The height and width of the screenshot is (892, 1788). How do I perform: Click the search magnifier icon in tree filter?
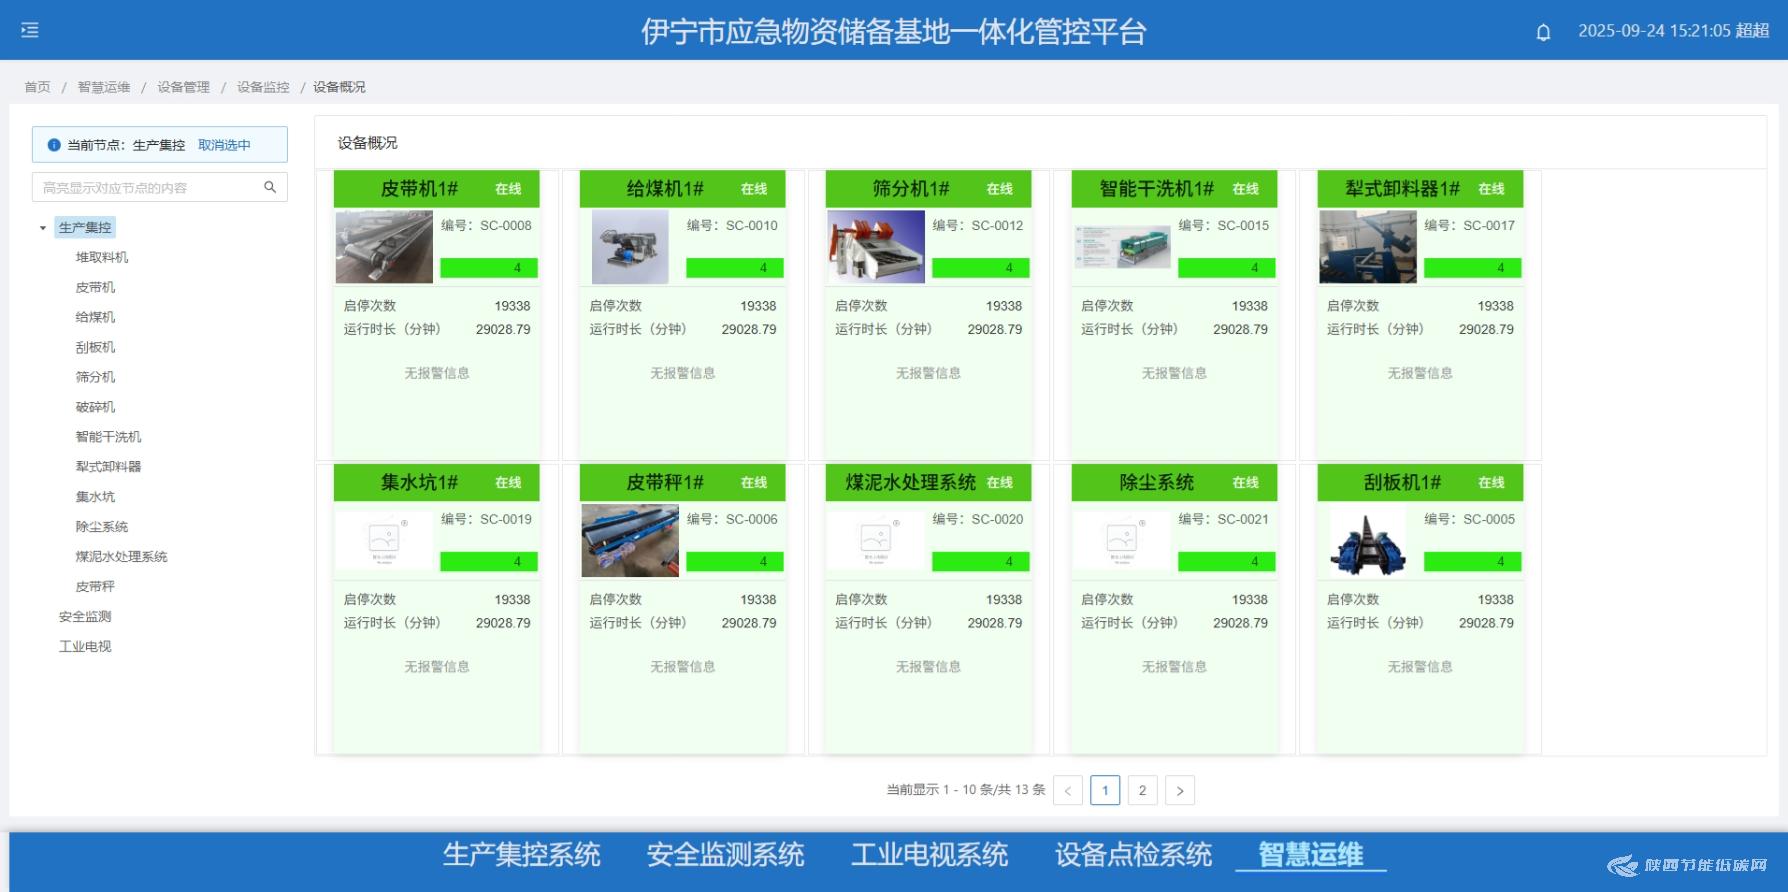270,187
